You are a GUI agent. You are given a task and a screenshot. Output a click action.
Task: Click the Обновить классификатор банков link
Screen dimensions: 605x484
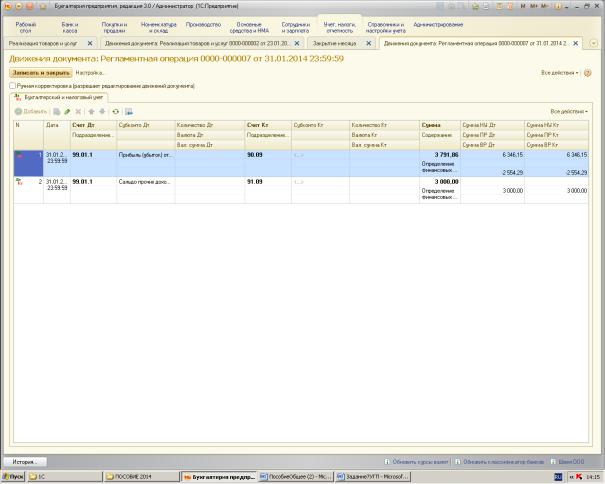coord(504,462)
